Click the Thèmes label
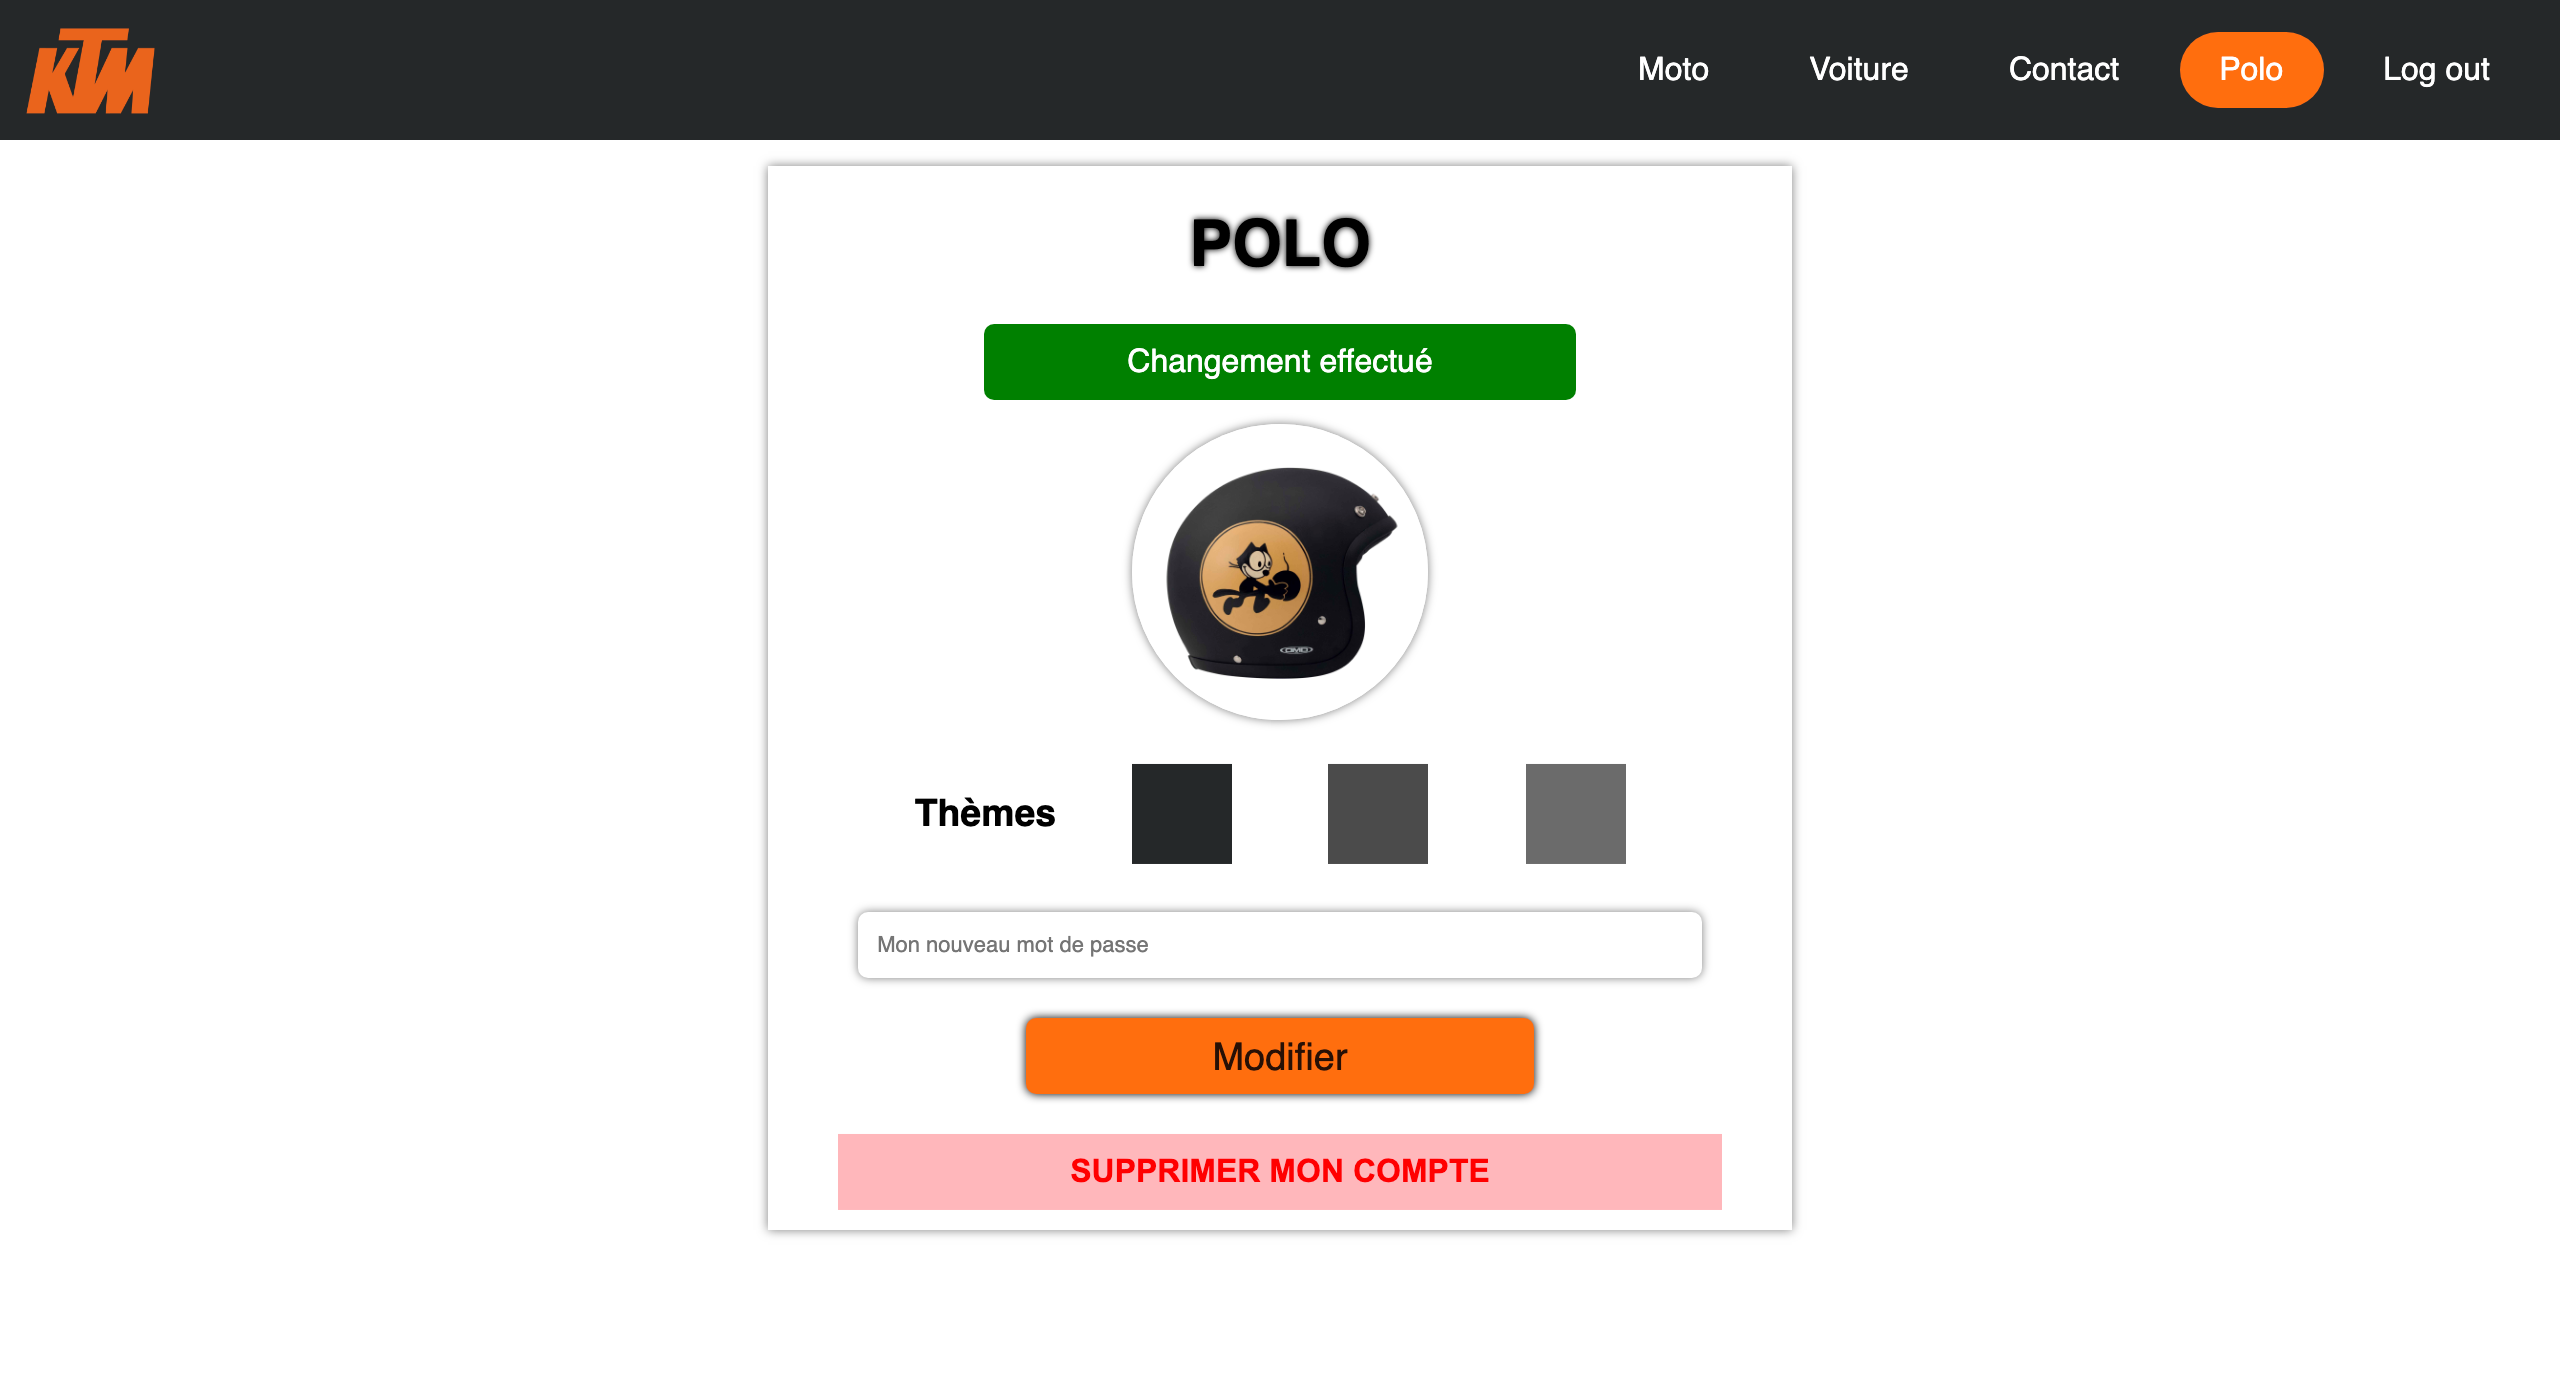This screenshot has height=1396, width=2560. pos(984,813)
